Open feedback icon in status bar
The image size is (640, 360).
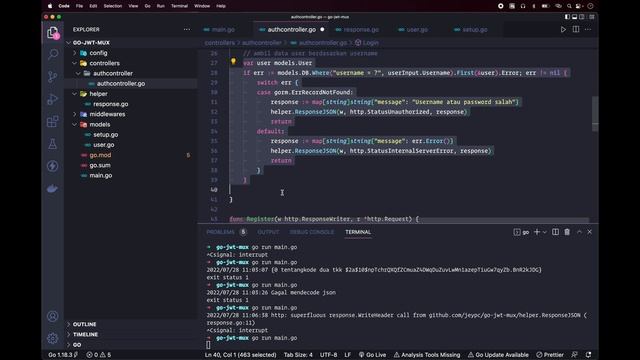click(575, 355)
